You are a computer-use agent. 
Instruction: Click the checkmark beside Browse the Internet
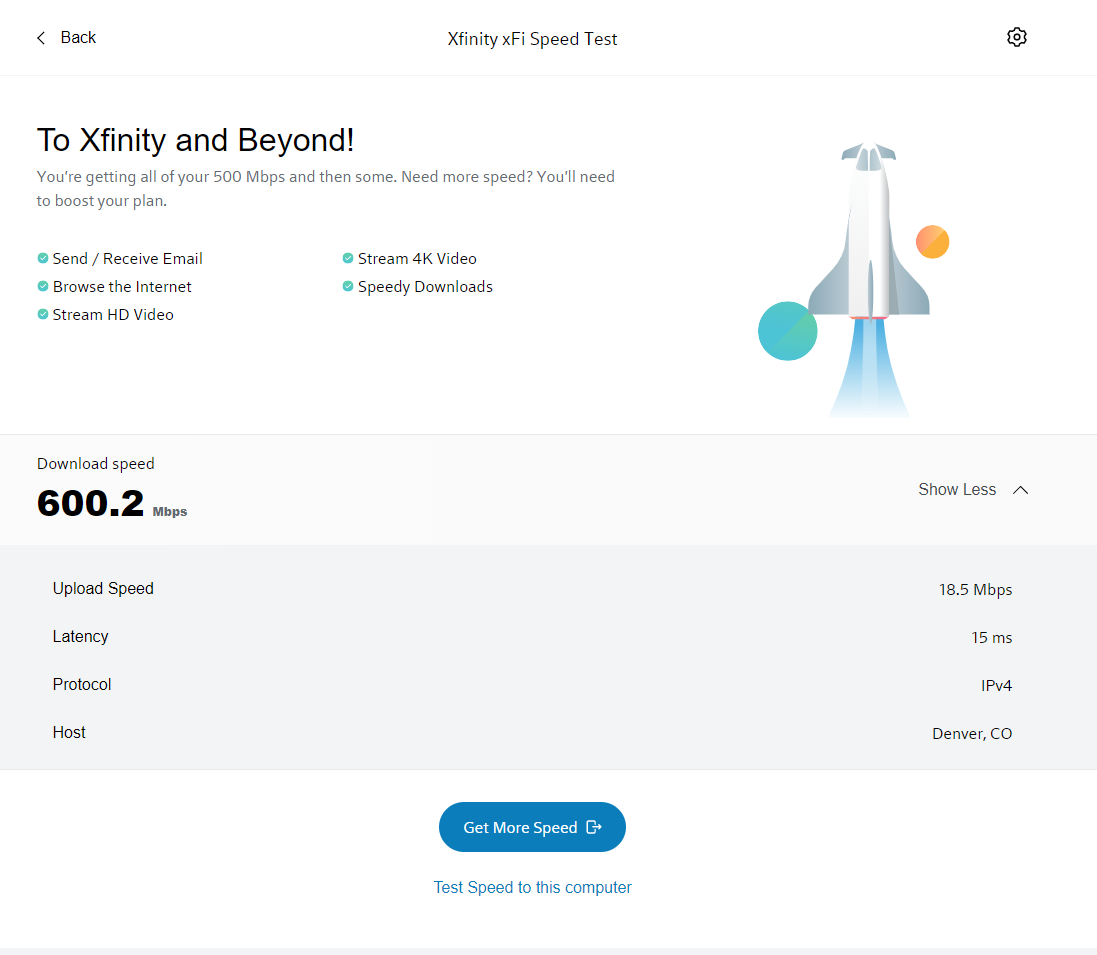[43, 286]
